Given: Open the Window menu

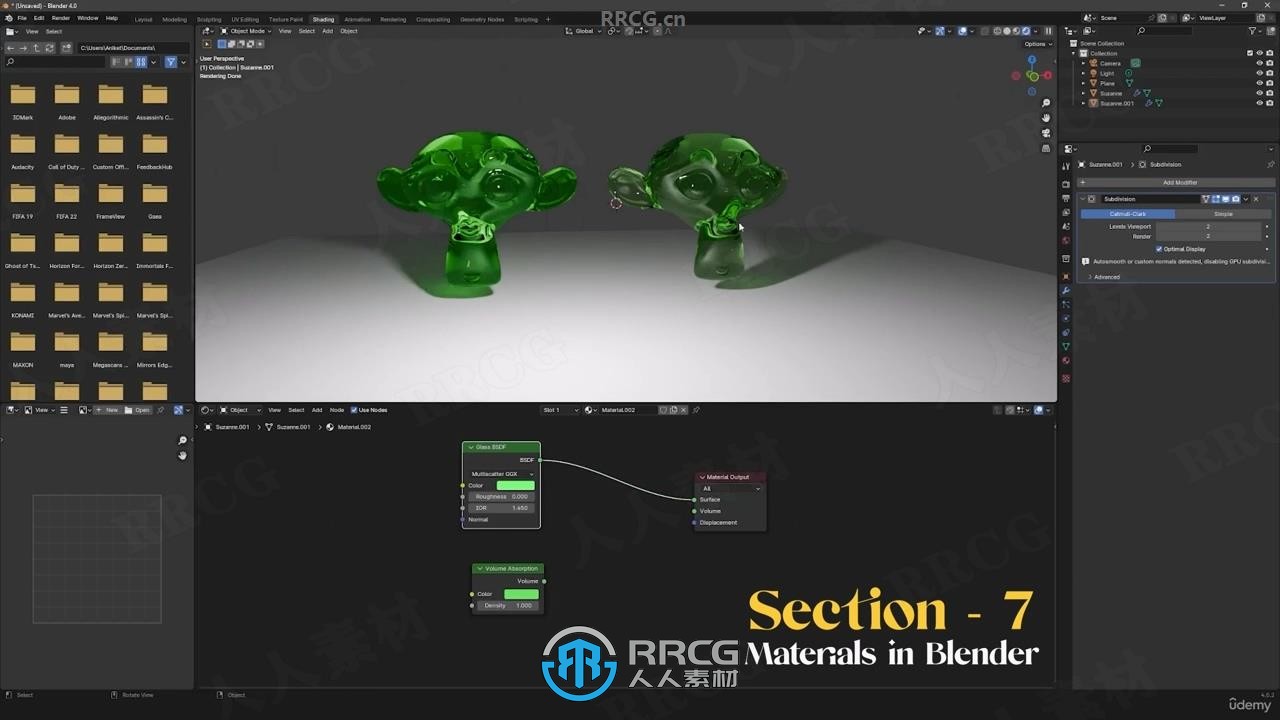Looking at the screenshot, I should point(88,18).
